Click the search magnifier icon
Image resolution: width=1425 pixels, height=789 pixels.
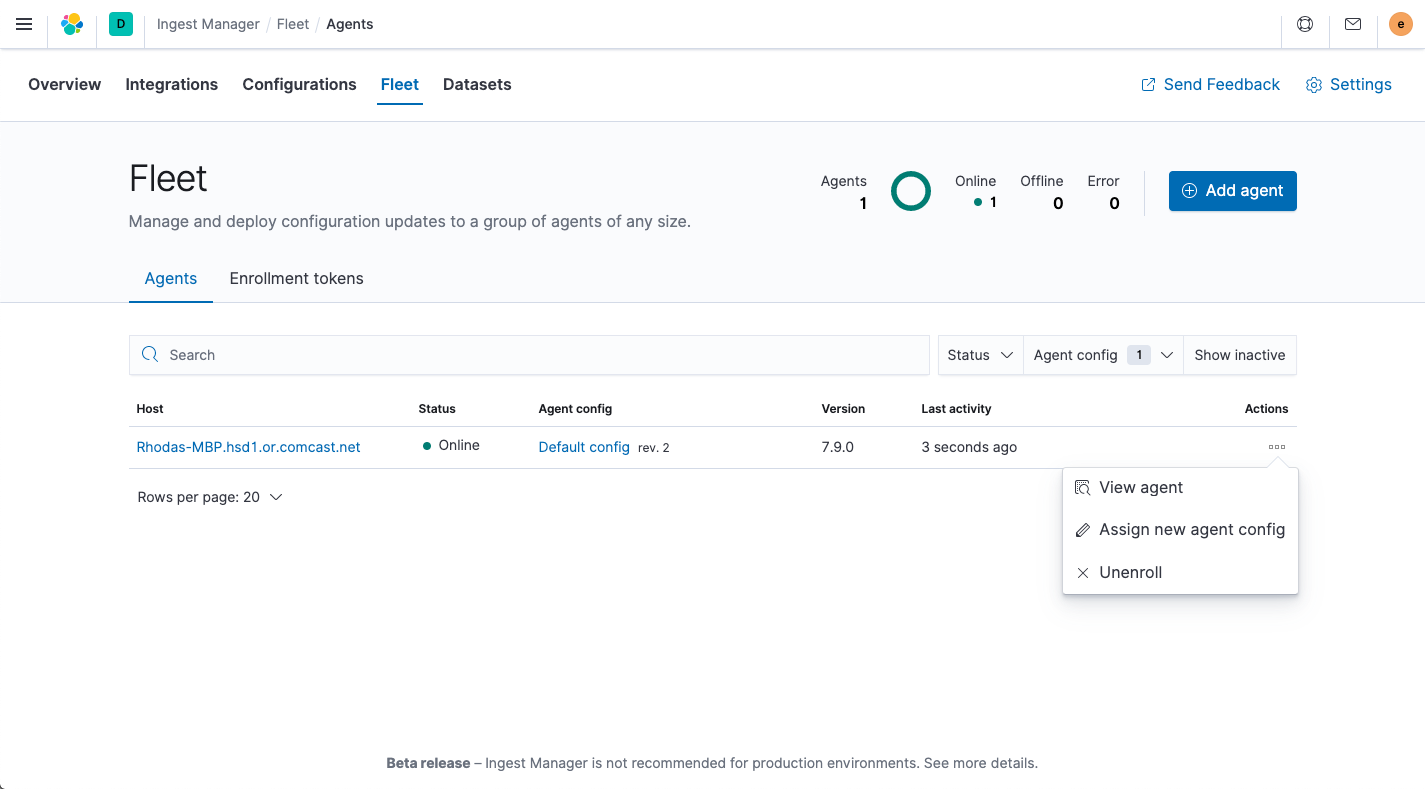click(x=150, y=354)
